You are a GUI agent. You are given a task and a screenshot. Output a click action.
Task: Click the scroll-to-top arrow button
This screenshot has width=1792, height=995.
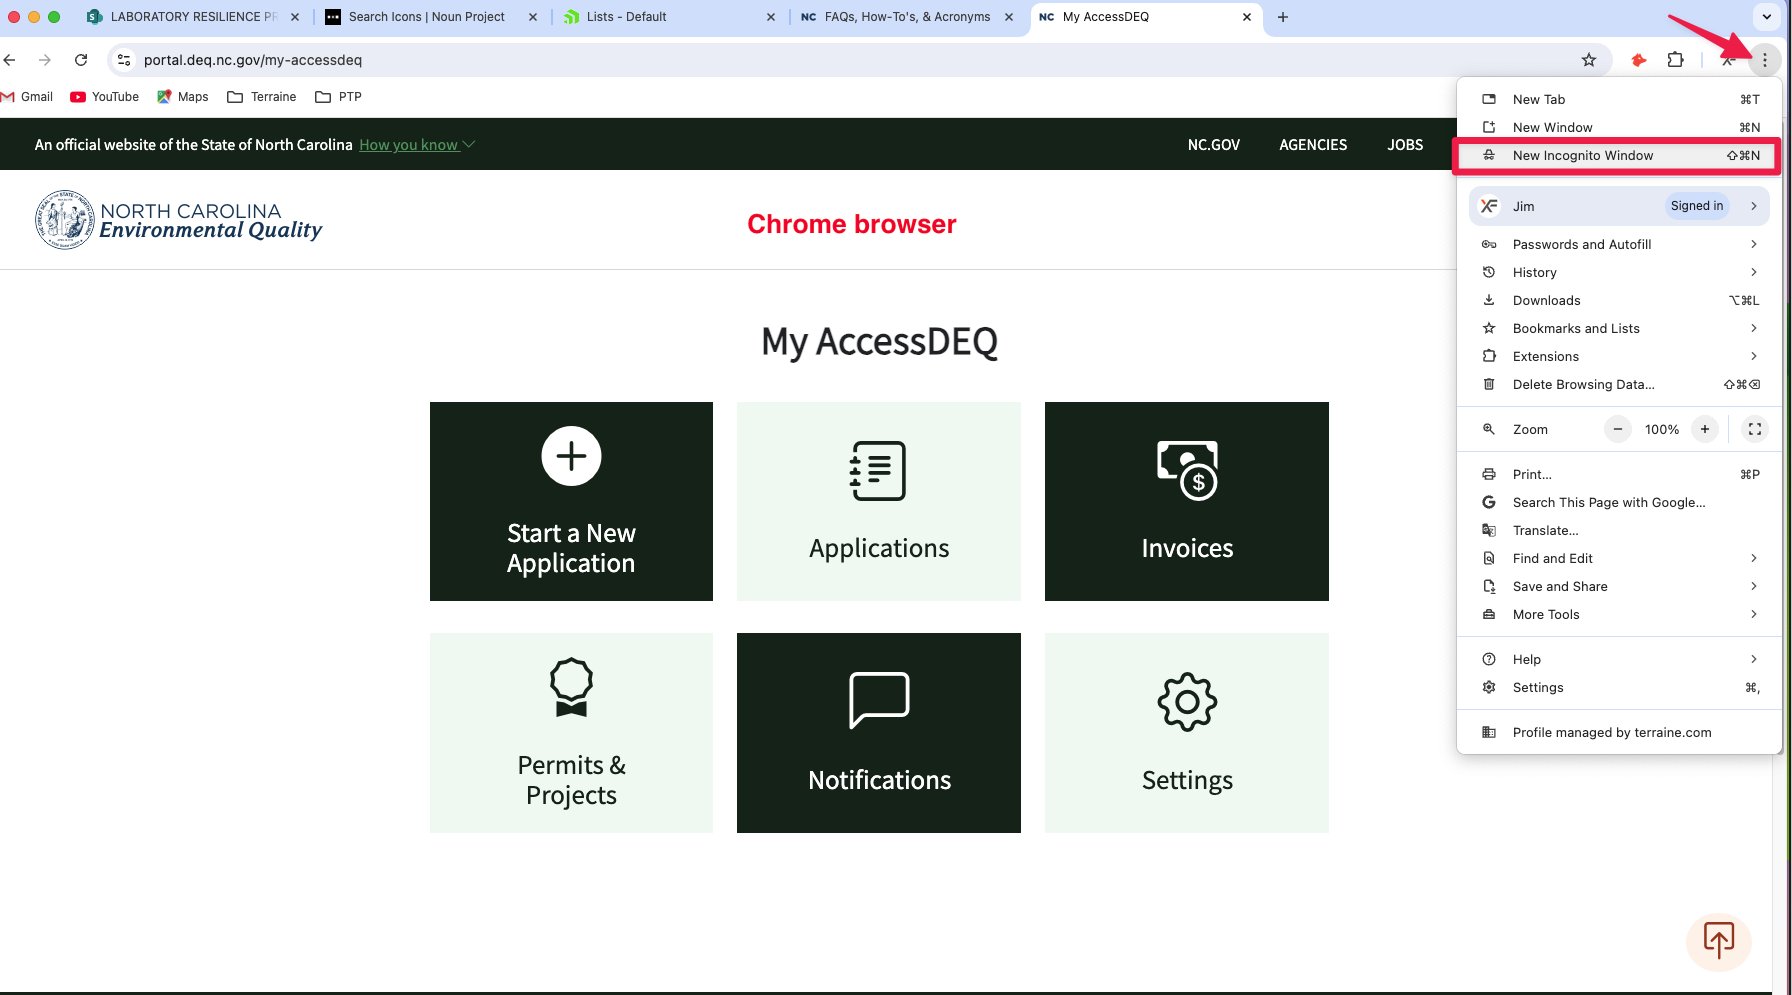click(x=1718, y=941)
